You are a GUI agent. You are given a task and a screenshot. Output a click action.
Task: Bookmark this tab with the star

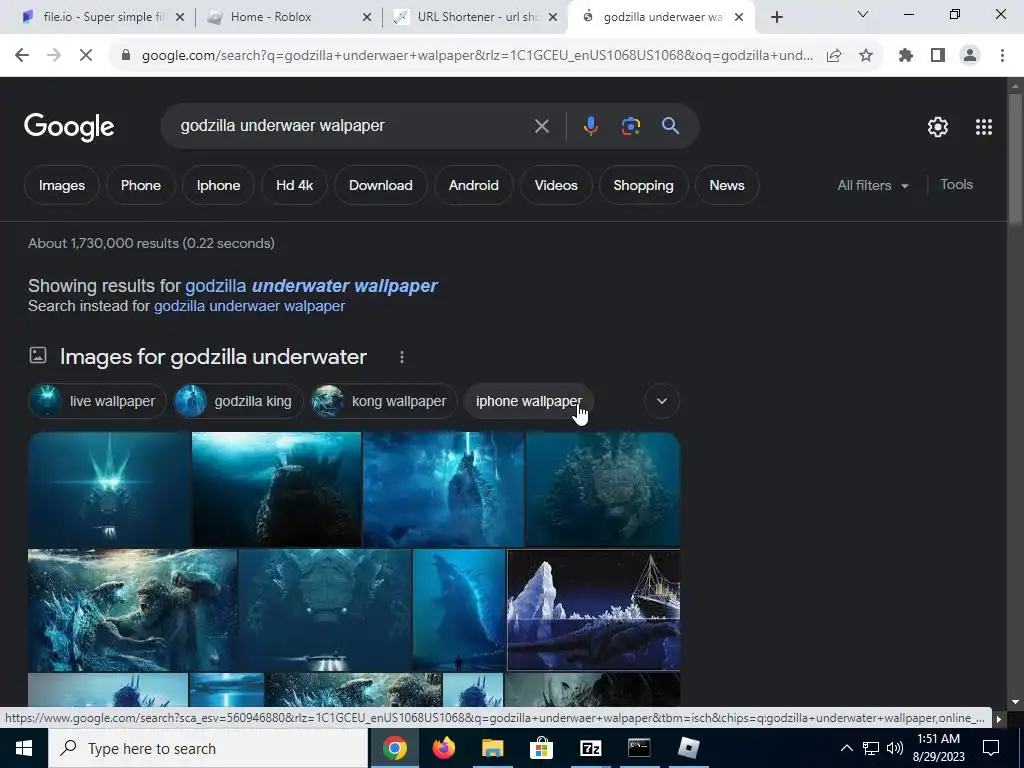pos(866,56)
